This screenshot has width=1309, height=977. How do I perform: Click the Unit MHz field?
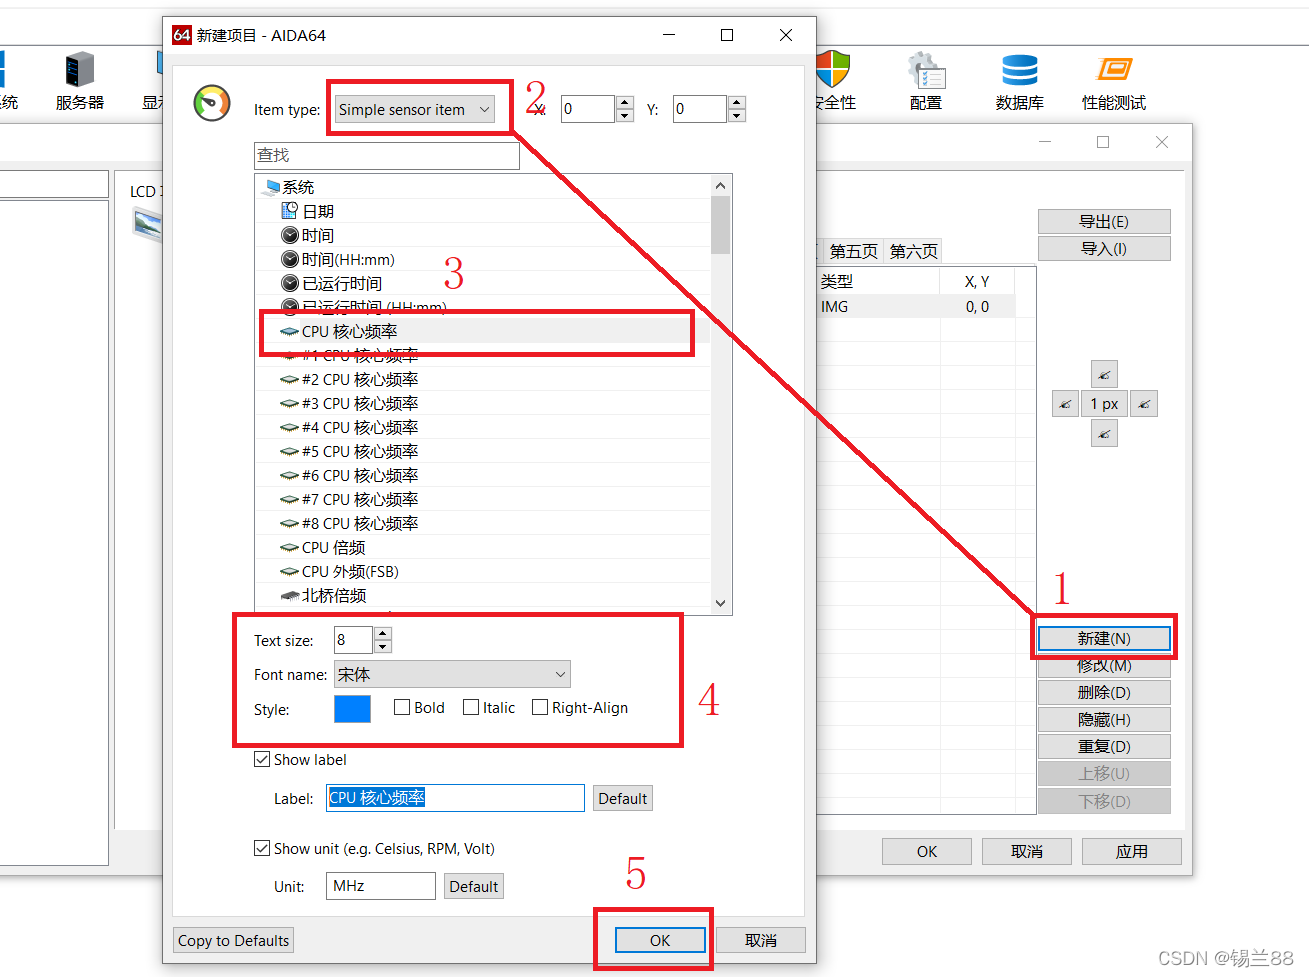pos(381,886)
